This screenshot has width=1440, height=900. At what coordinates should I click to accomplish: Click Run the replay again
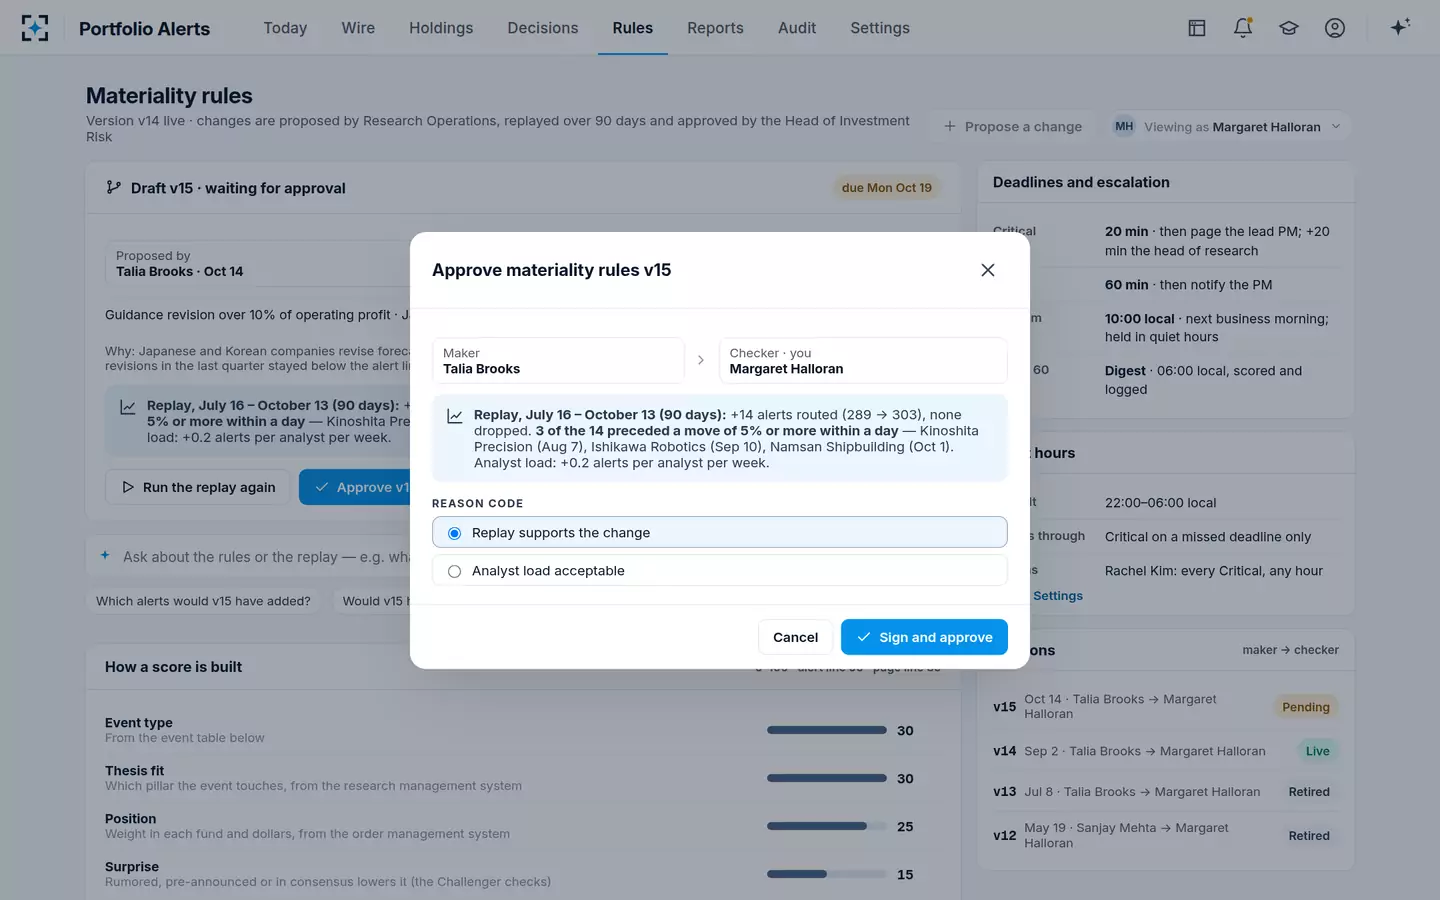(198, 487)
